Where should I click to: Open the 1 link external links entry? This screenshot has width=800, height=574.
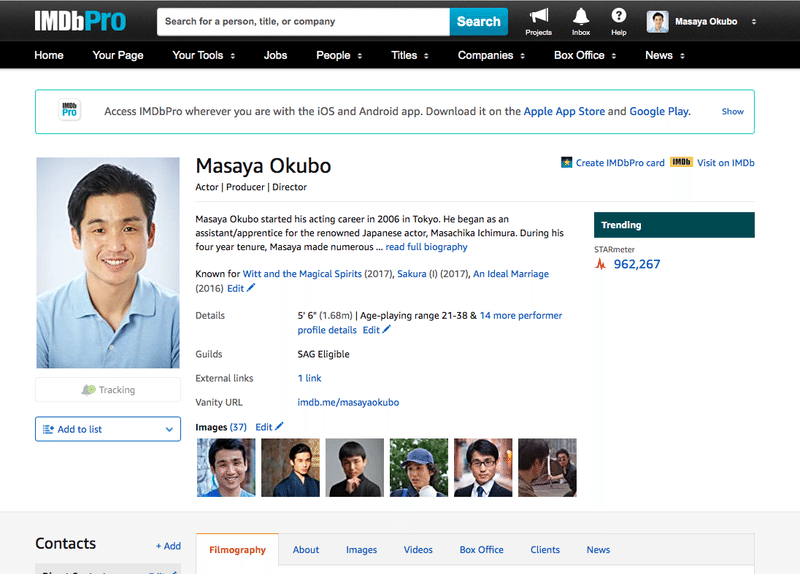[309, 378]
